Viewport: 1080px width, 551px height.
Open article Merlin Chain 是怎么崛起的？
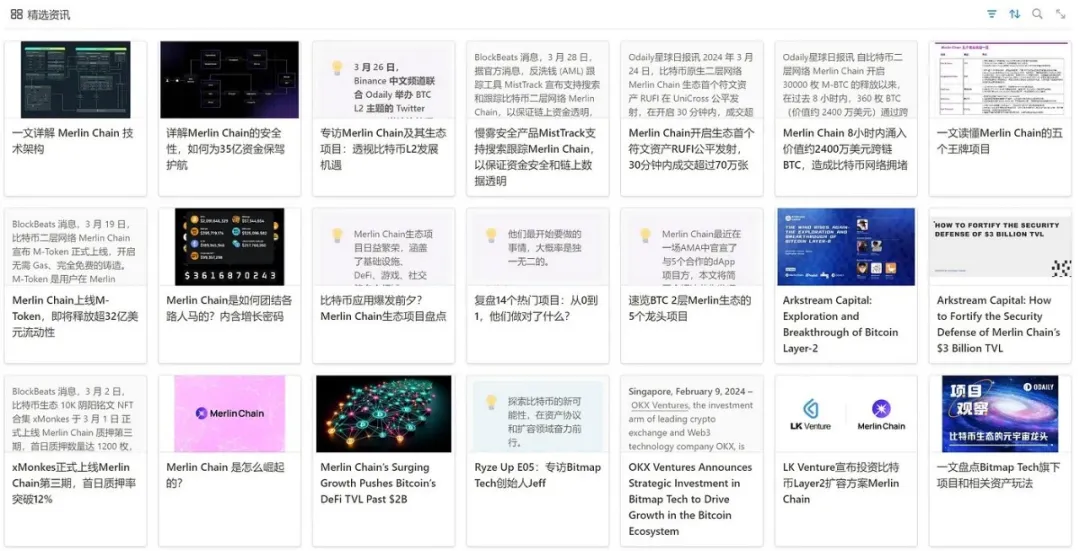225,475
